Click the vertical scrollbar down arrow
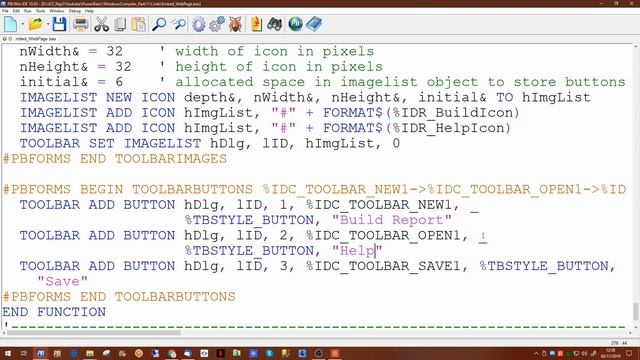640x360 pixels. pos(636,327)
